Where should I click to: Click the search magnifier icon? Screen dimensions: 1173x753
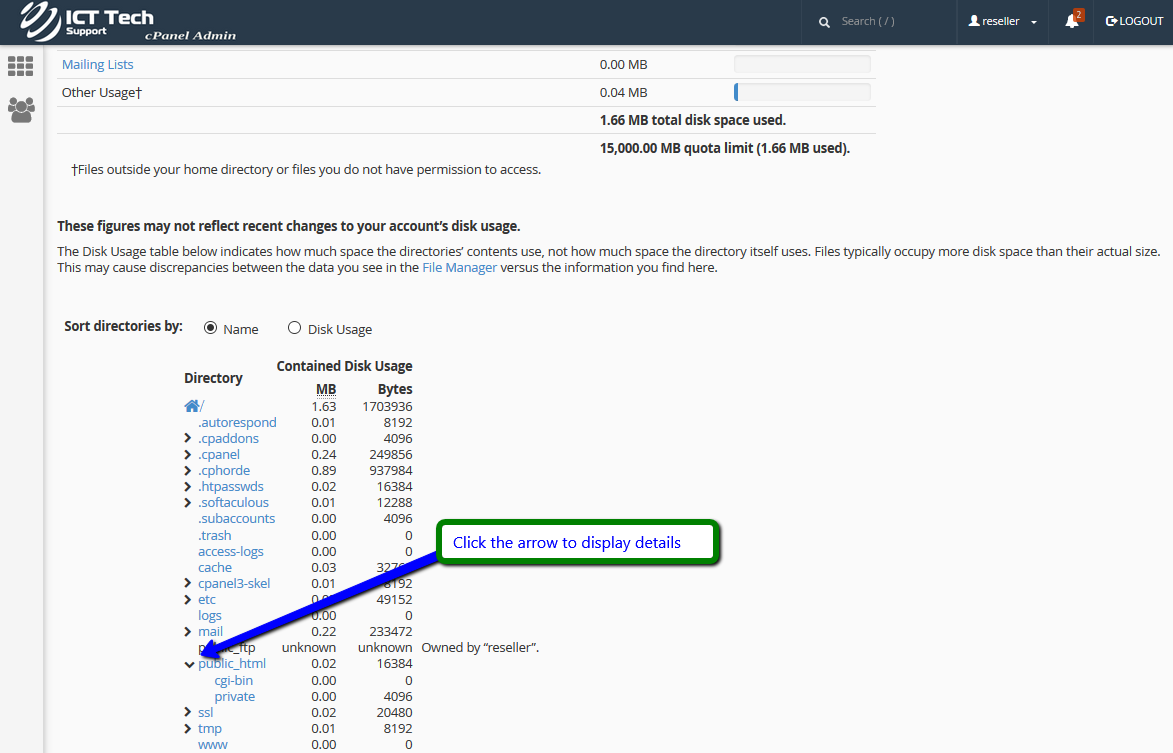[x=824, y=22]
